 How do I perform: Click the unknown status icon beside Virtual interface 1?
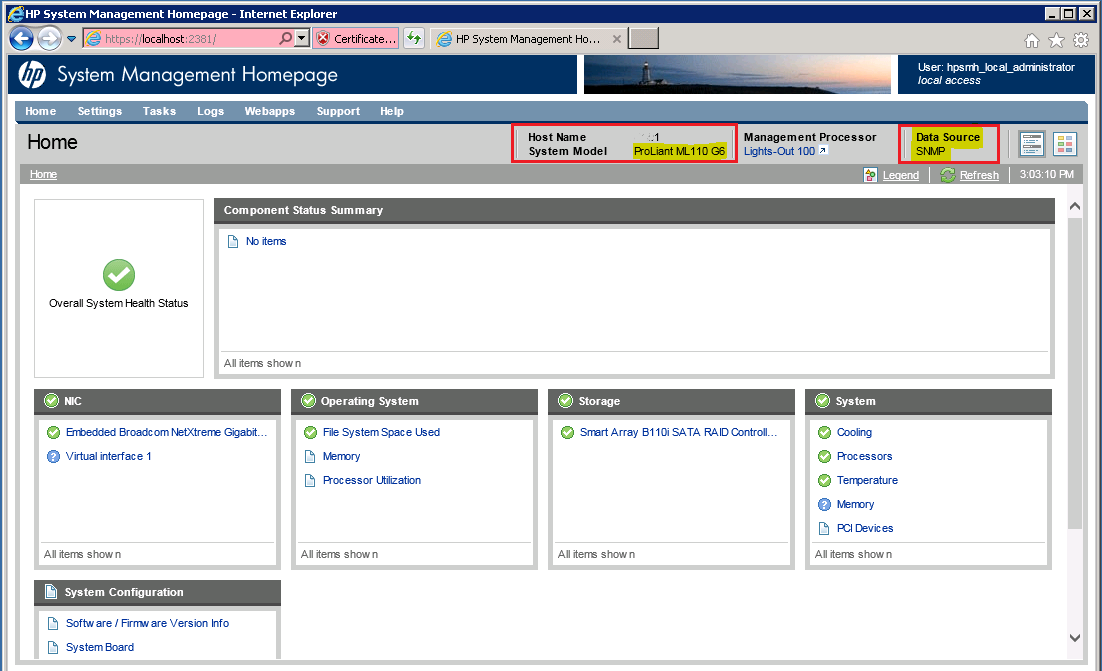tap(53, 456)
